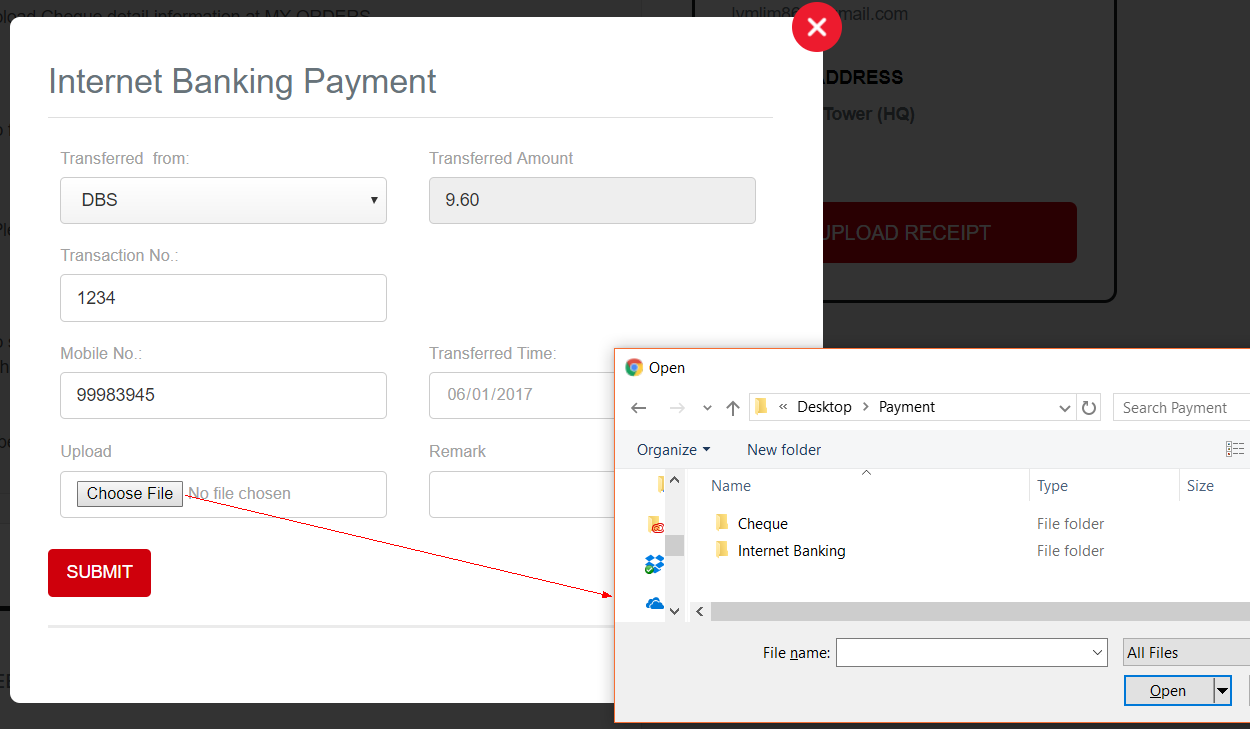
Task: Go back in the file dialog
Action: click(x=639, y=408)
